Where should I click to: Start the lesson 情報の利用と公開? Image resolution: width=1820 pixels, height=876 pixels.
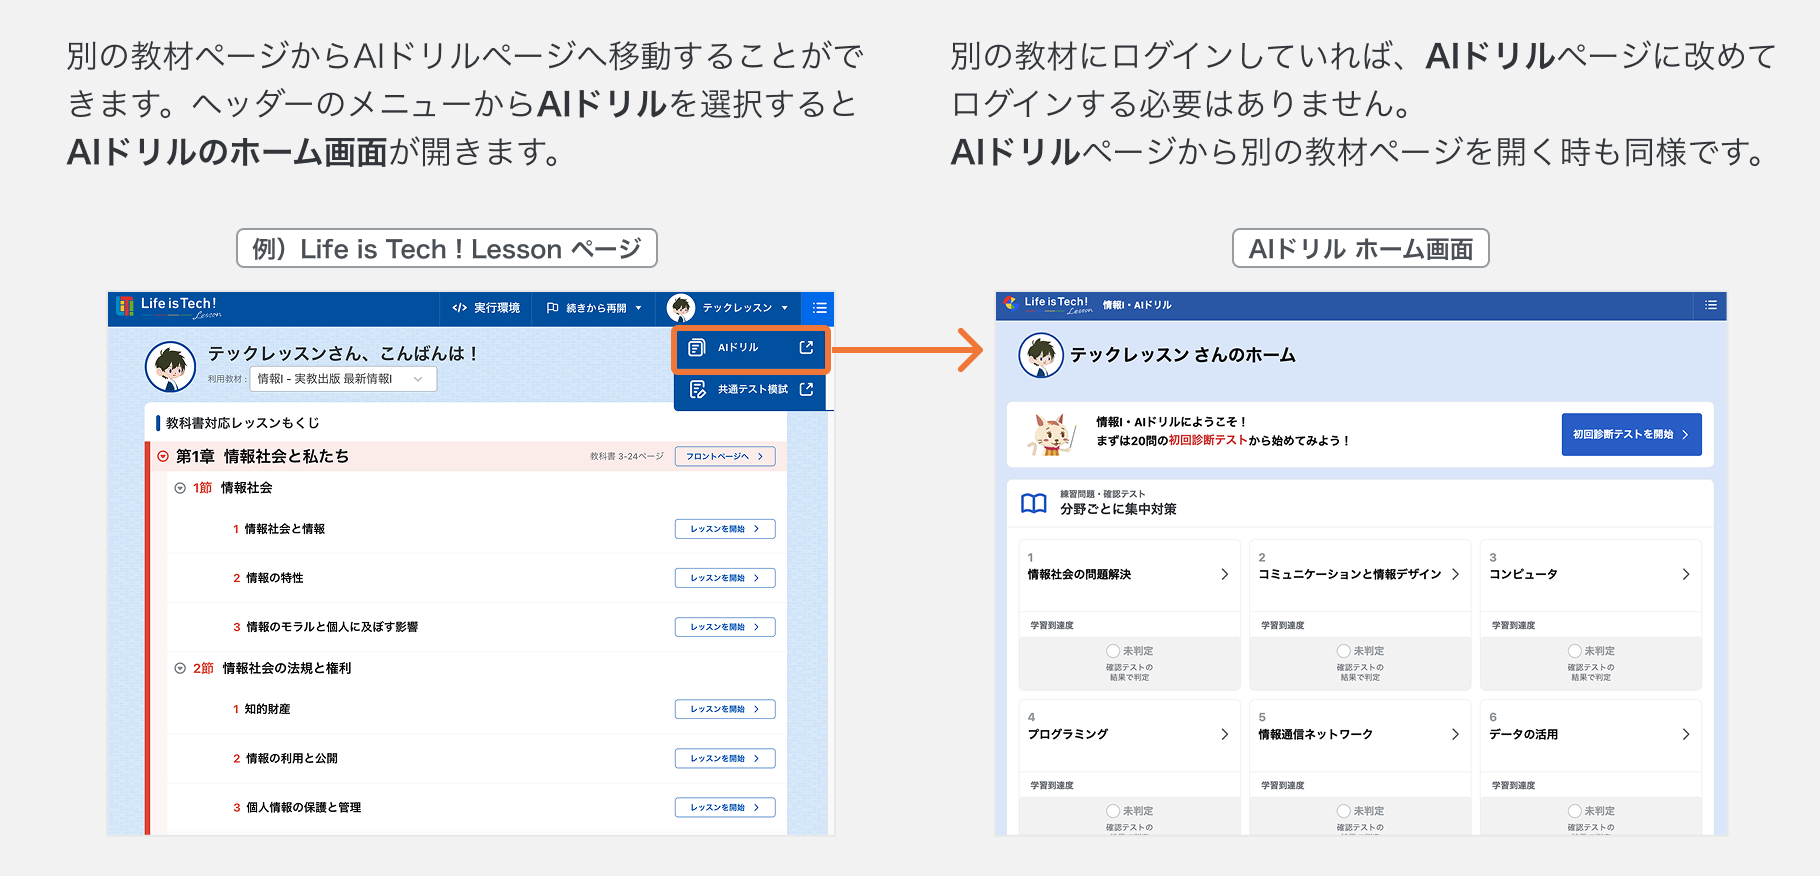[725, 758]
